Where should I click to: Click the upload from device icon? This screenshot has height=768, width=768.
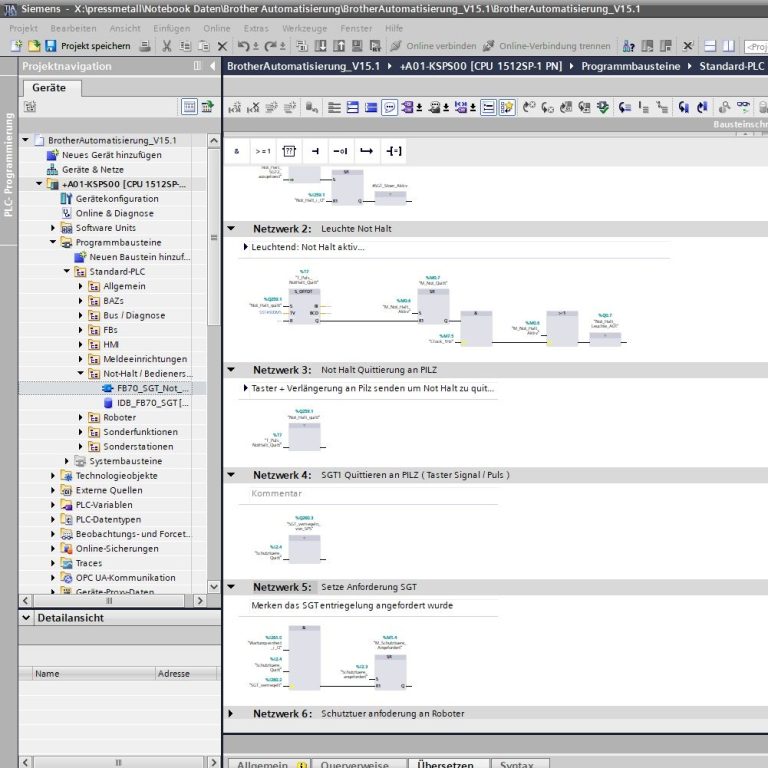[x=339, y=46]
